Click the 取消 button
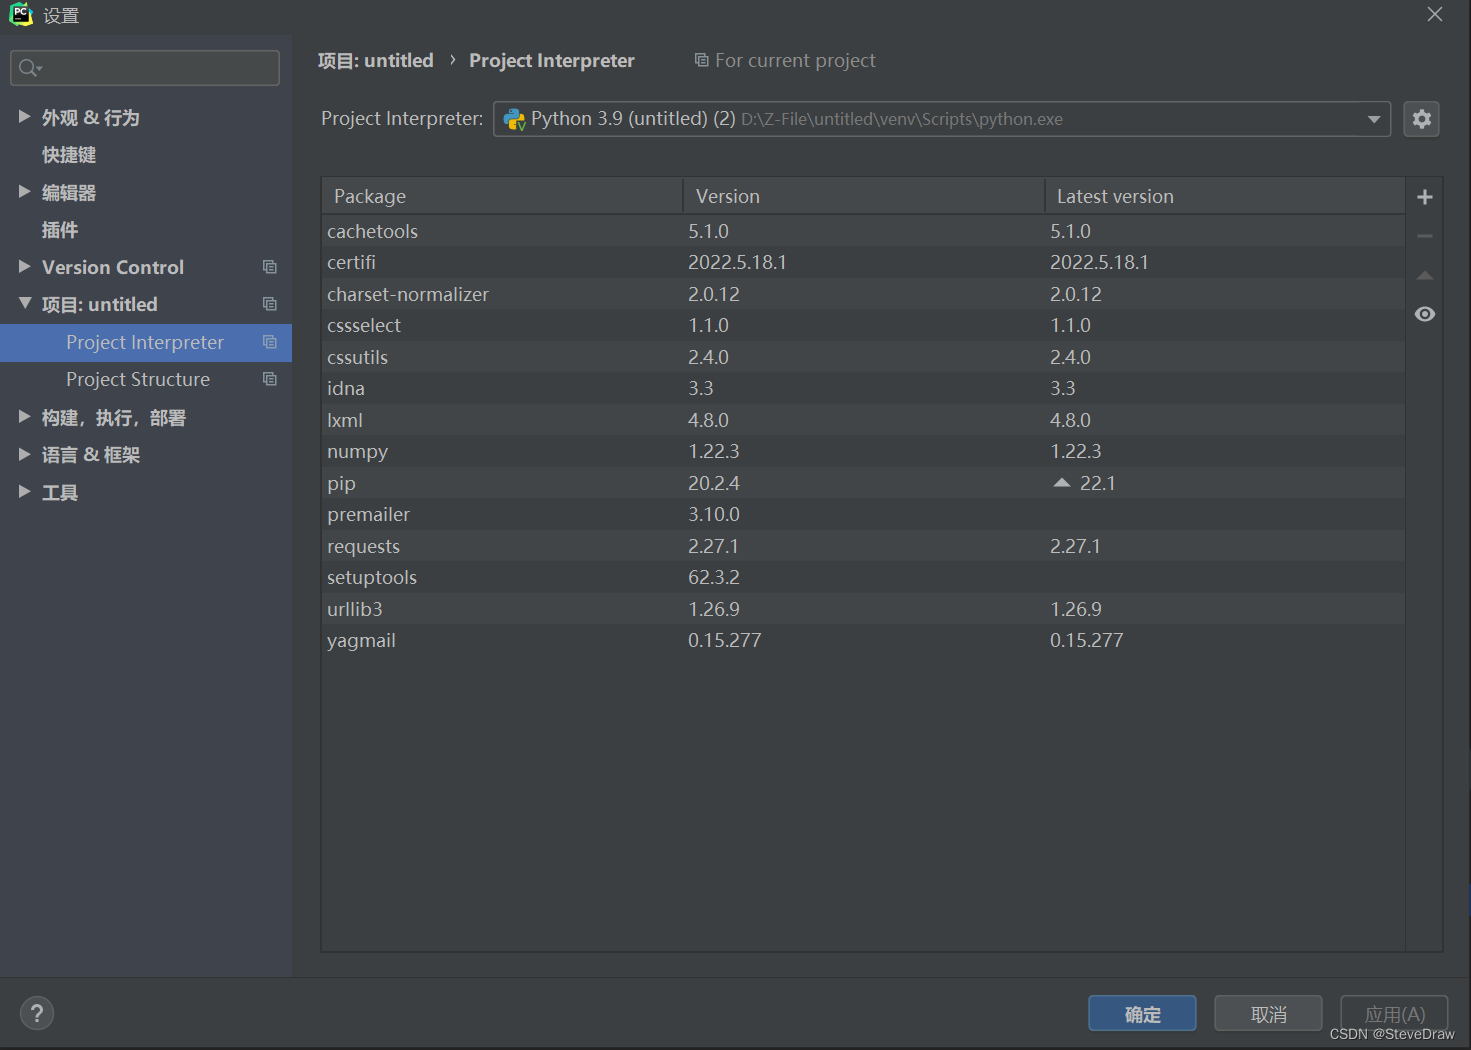The image size is (1471, 1050). point(1268,1014)
